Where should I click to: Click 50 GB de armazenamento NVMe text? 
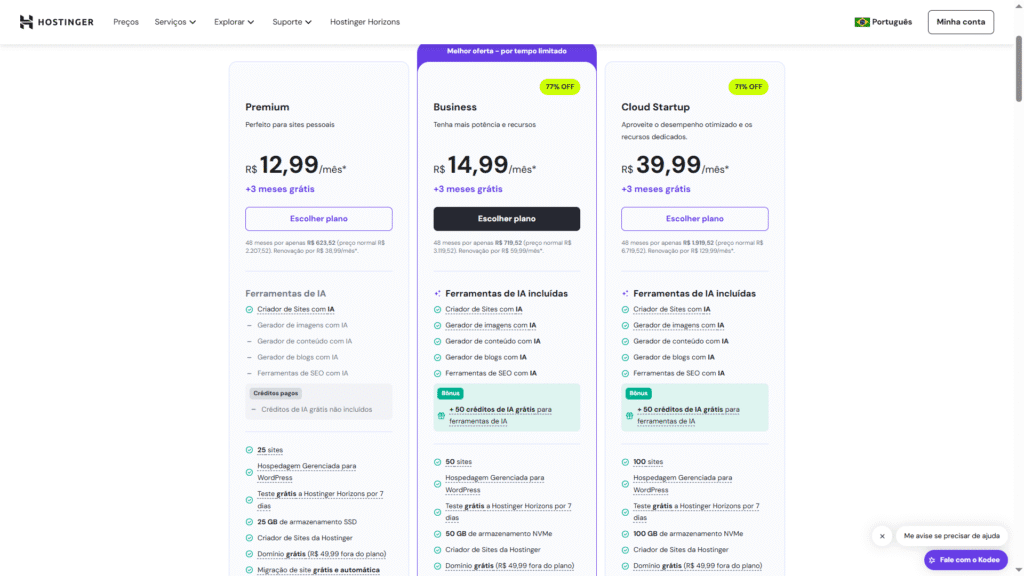(x=498, y=534)
